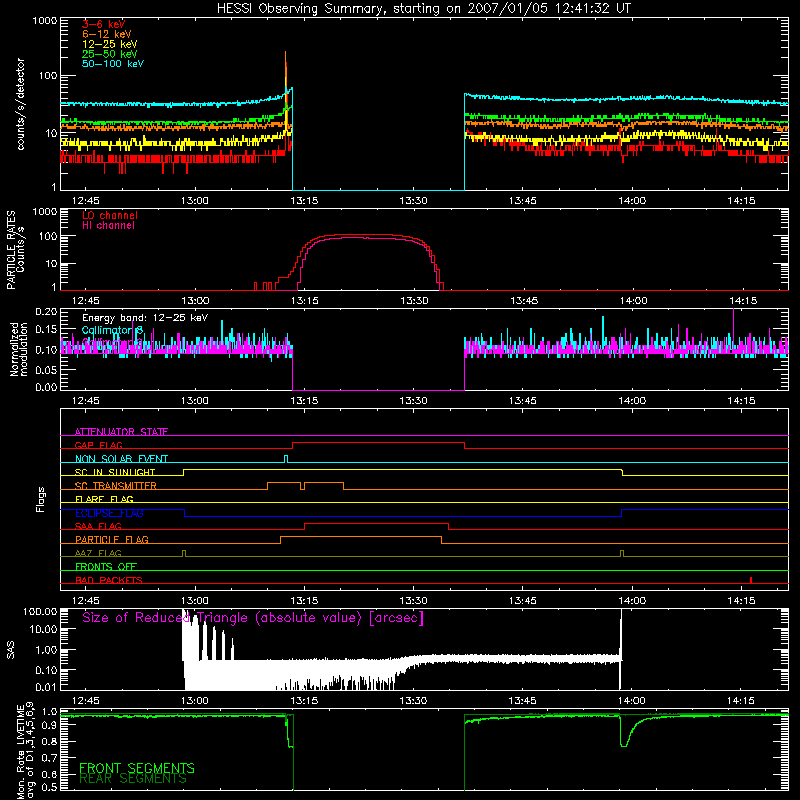The height and width of the screenshot is (800, 800).
Task: Click the '10.00' value on the SAS axis
Action: 43,630
